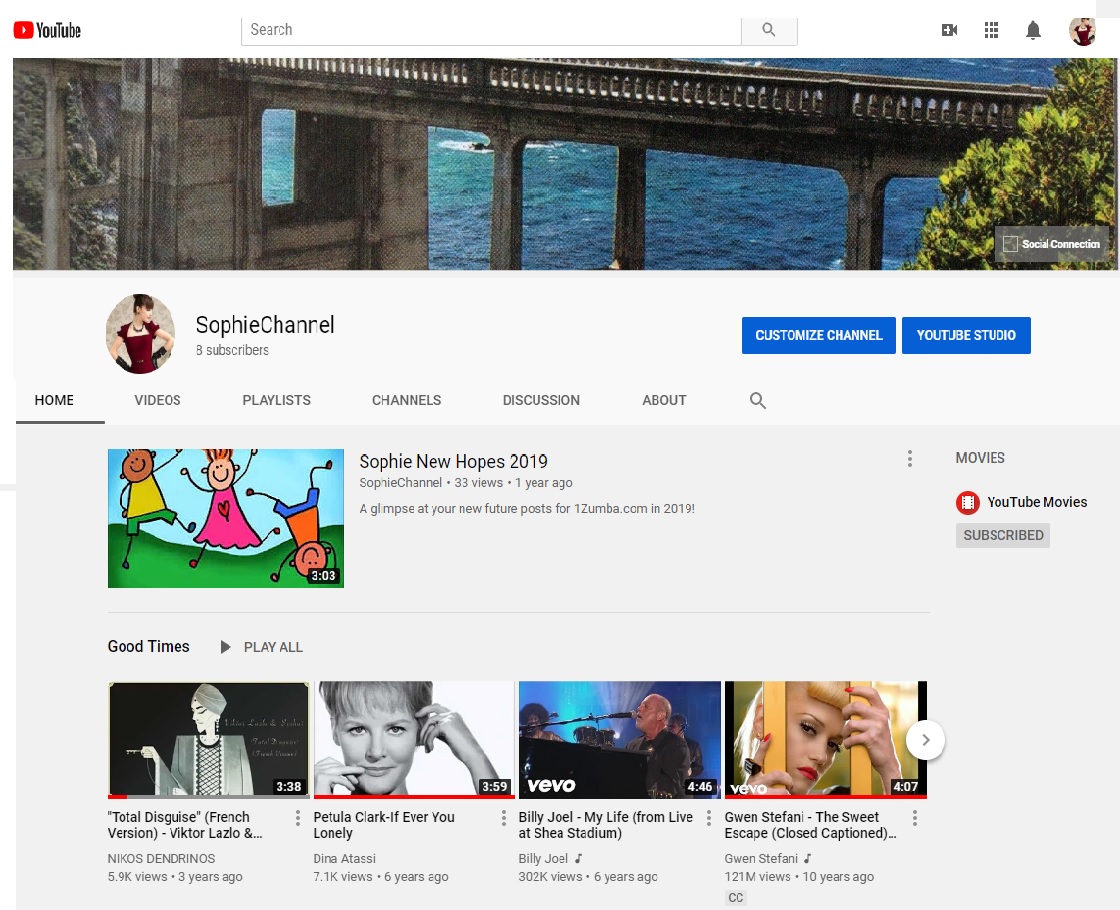Open account avatar menu in header
This screenshot has height=910, width=1120.
tap(1082, 31)
